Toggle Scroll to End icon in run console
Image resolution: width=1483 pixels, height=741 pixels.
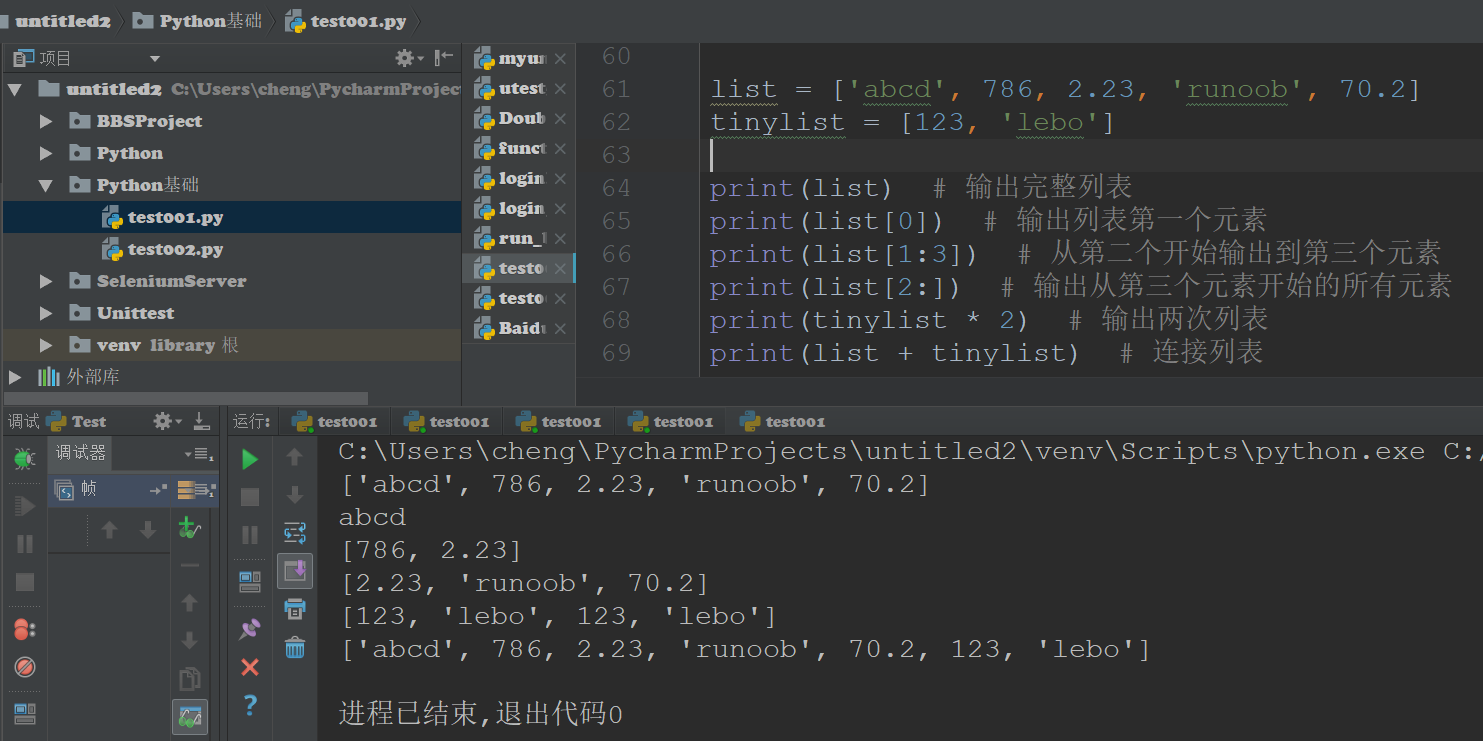click(294, 570)
